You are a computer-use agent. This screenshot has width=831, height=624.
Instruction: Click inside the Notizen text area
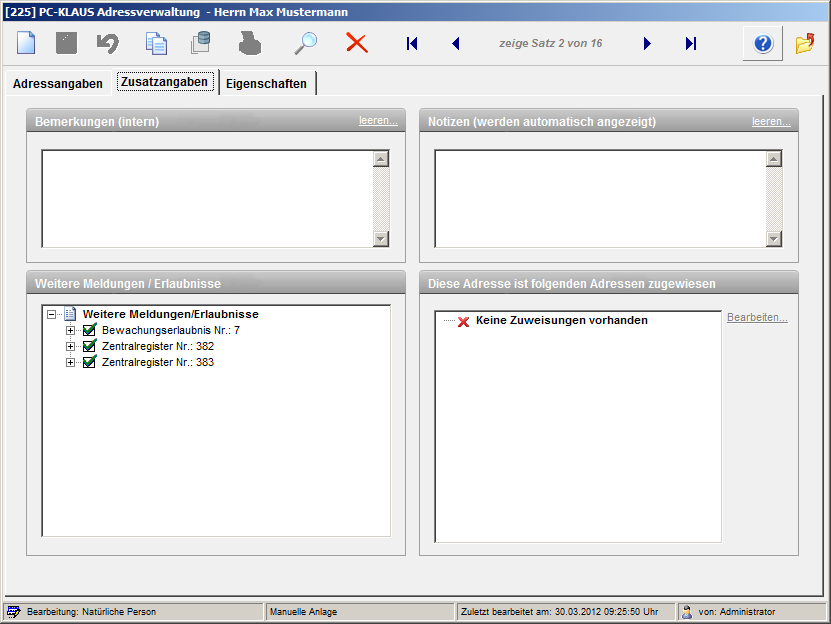pyautogui.click(x=600, y=198)
